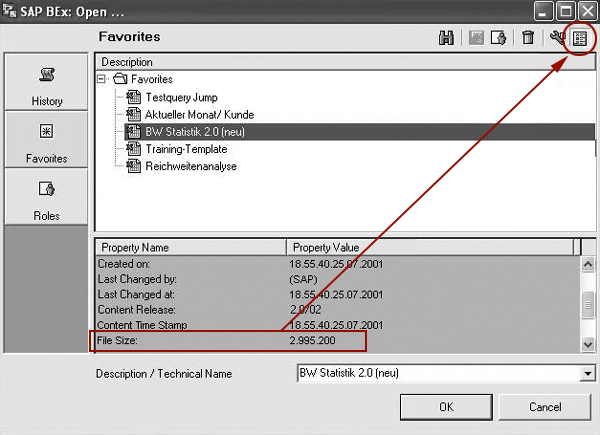The image size is (600, 435).
Task: Click the Testquery Jump workbook icon
Action: (x=134, y=97)
